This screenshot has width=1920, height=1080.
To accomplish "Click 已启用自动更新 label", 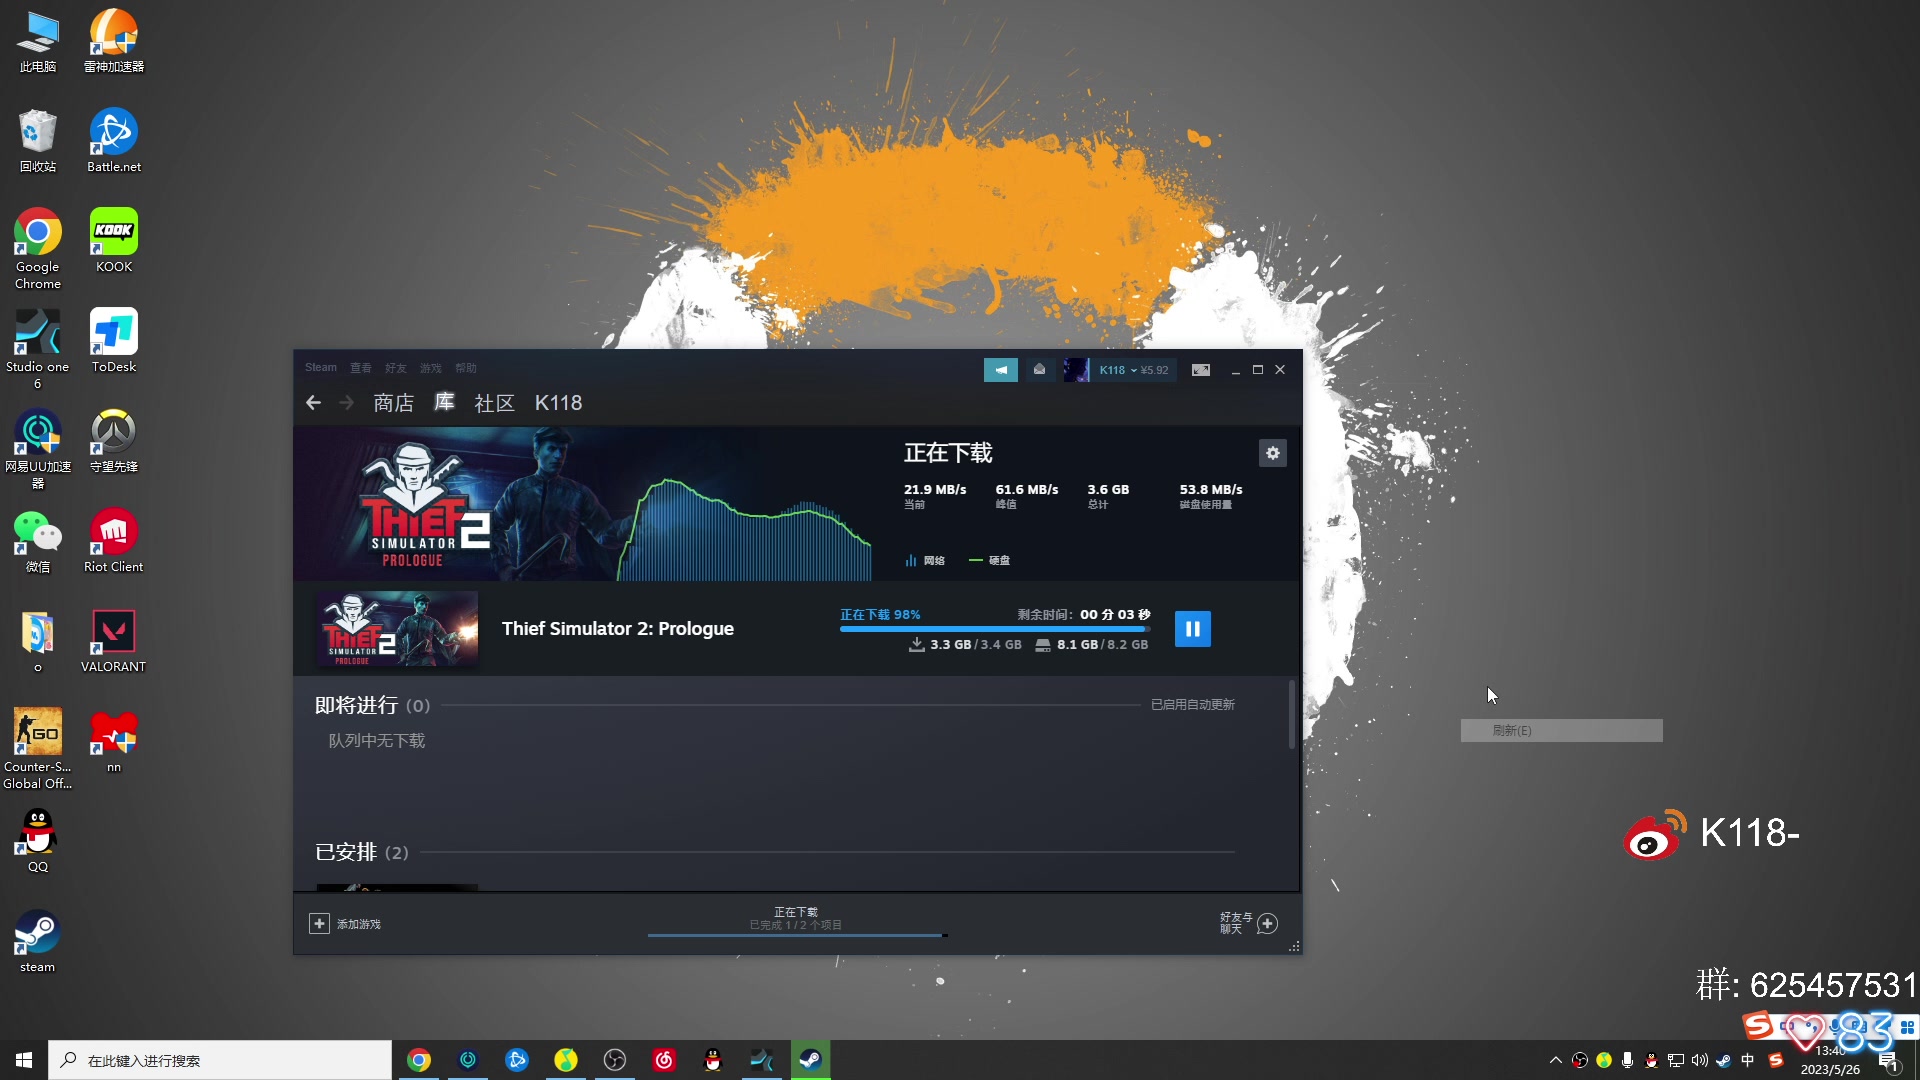I will pos(1192,705).
